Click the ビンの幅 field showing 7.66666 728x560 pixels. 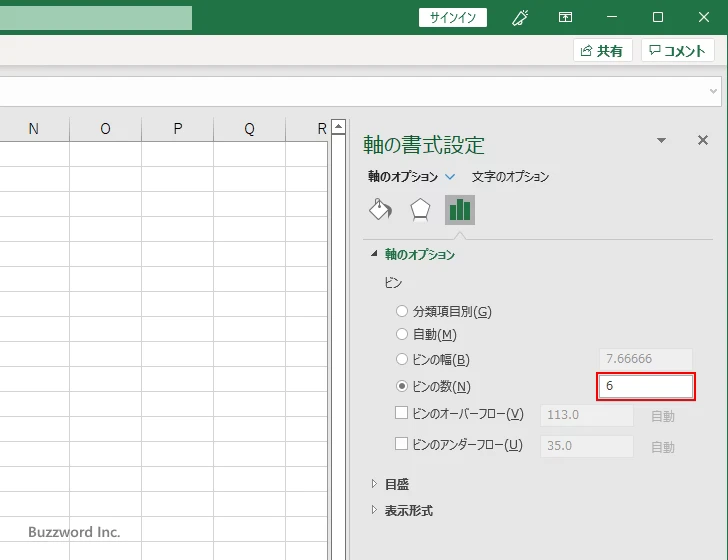(x=646, y=359)
